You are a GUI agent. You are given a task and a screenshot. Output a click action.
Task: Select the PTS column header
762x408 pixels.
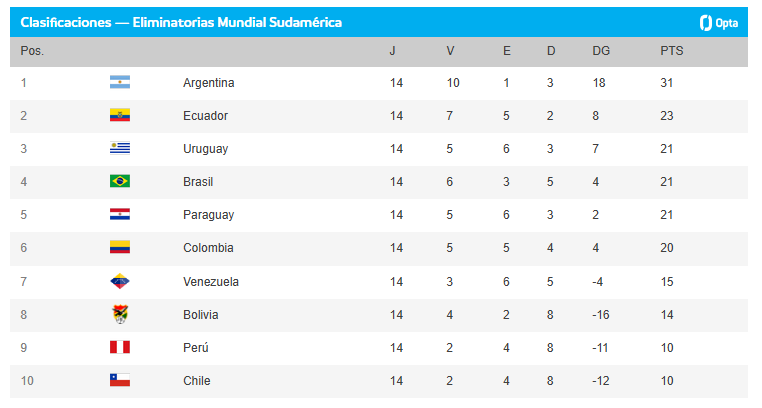click(x=672, y=51)
